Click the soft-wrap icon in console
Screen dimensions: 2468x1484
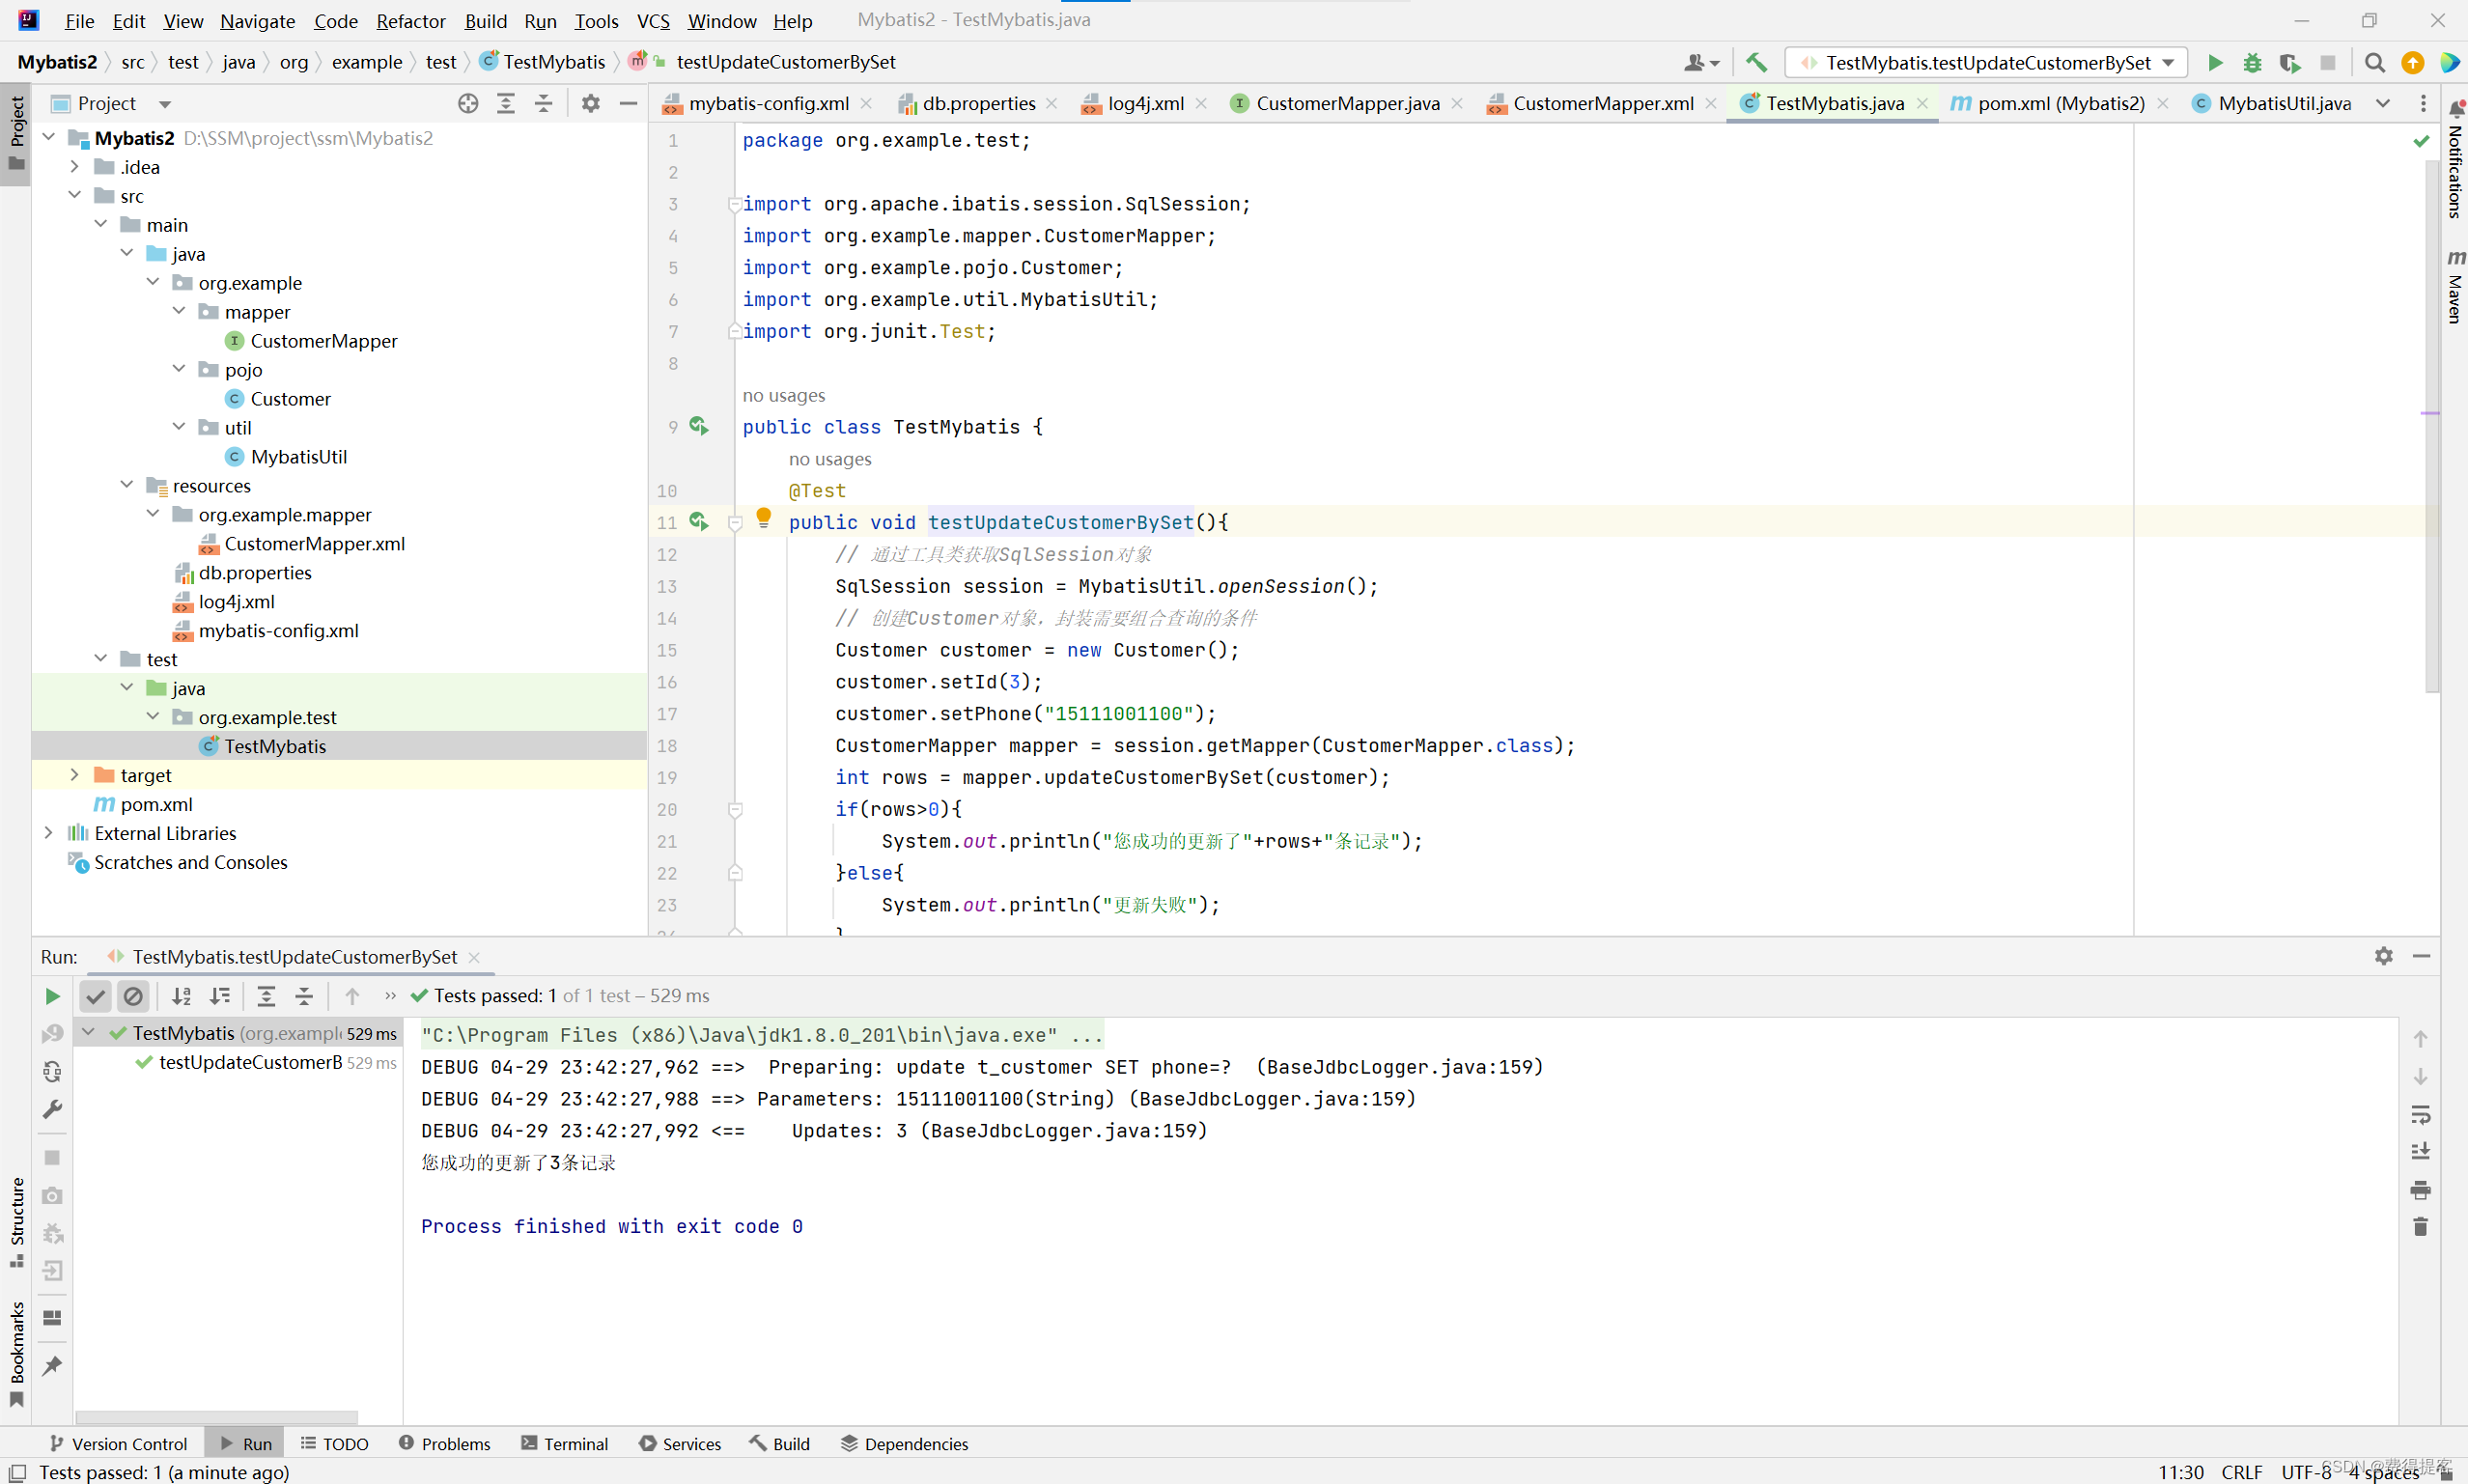tap(2420, 1114)
